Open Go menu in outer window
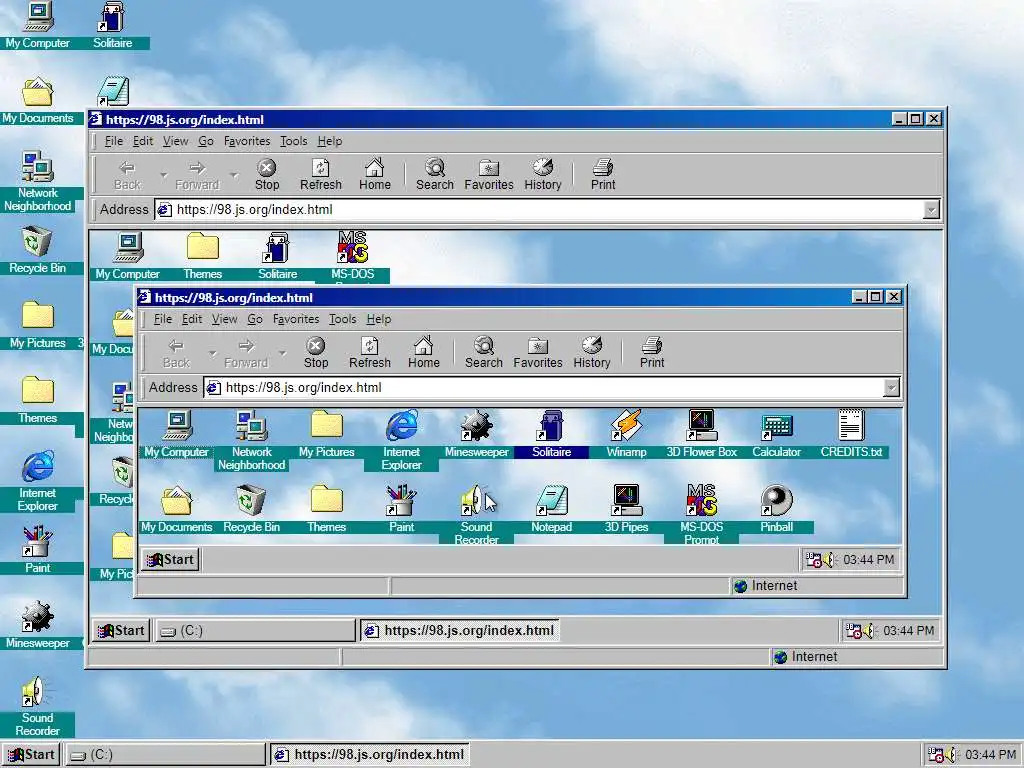 pyautogui.click(x=206, y=141)
